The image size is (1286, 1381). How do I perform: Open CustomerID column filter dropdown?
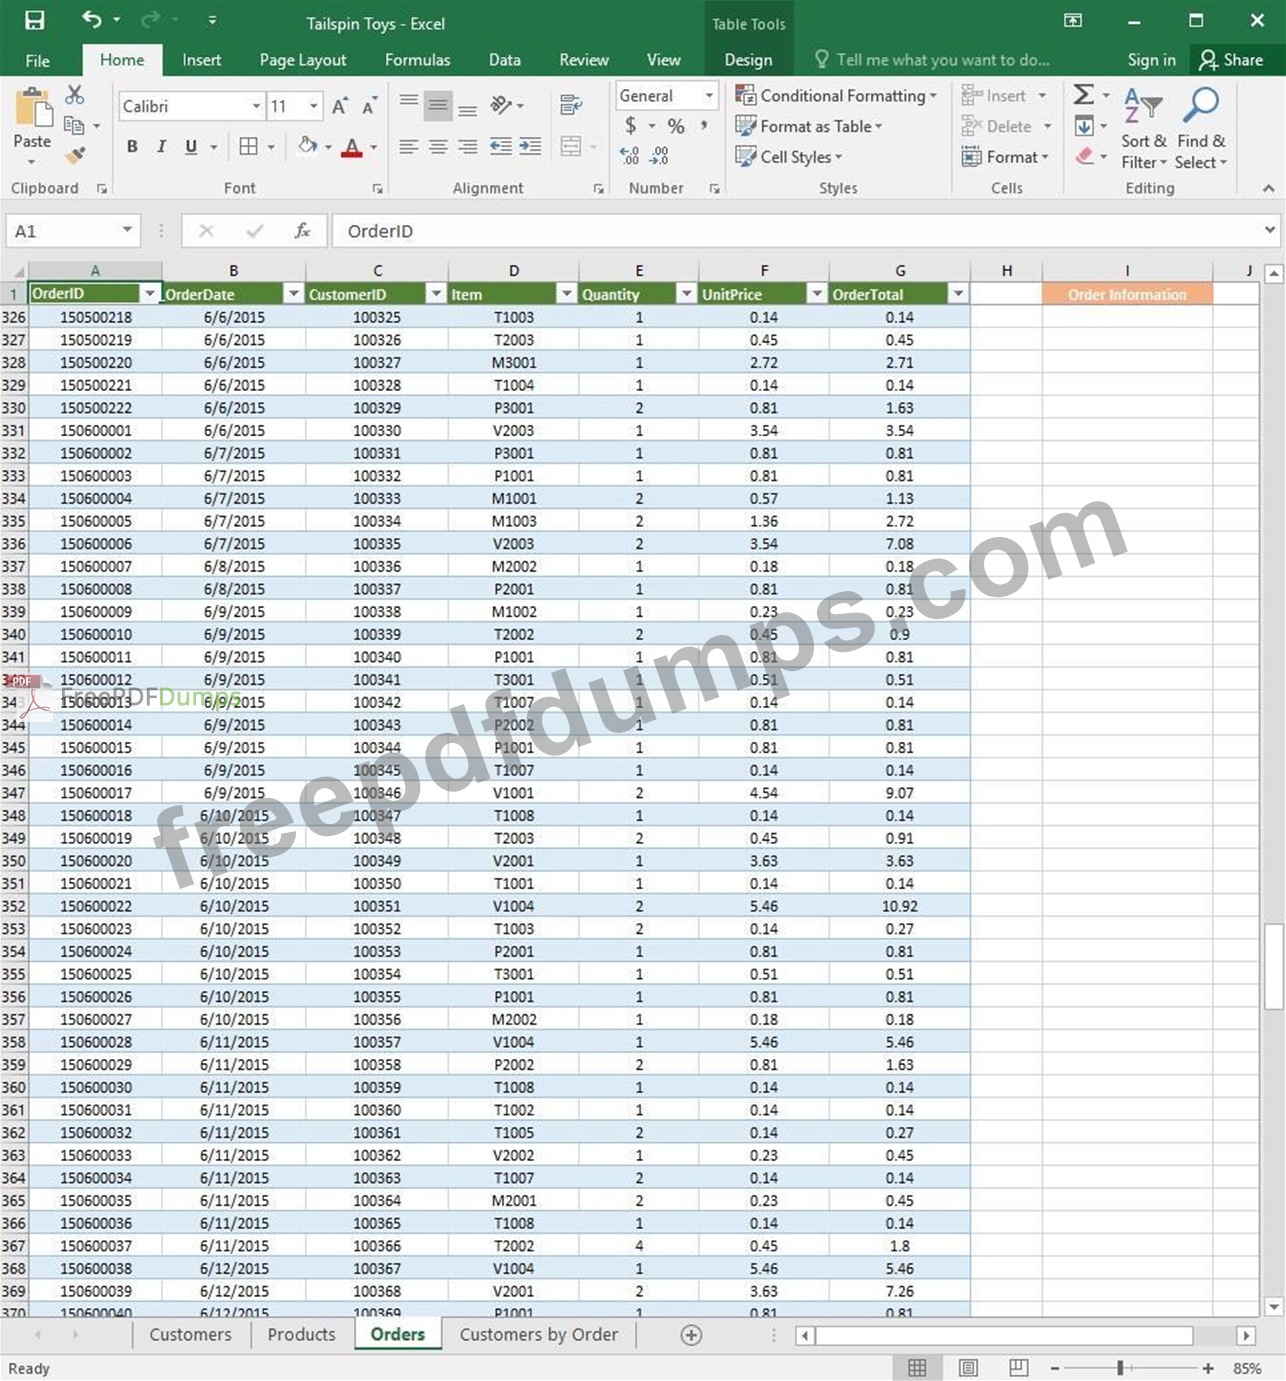coord(436,294)
